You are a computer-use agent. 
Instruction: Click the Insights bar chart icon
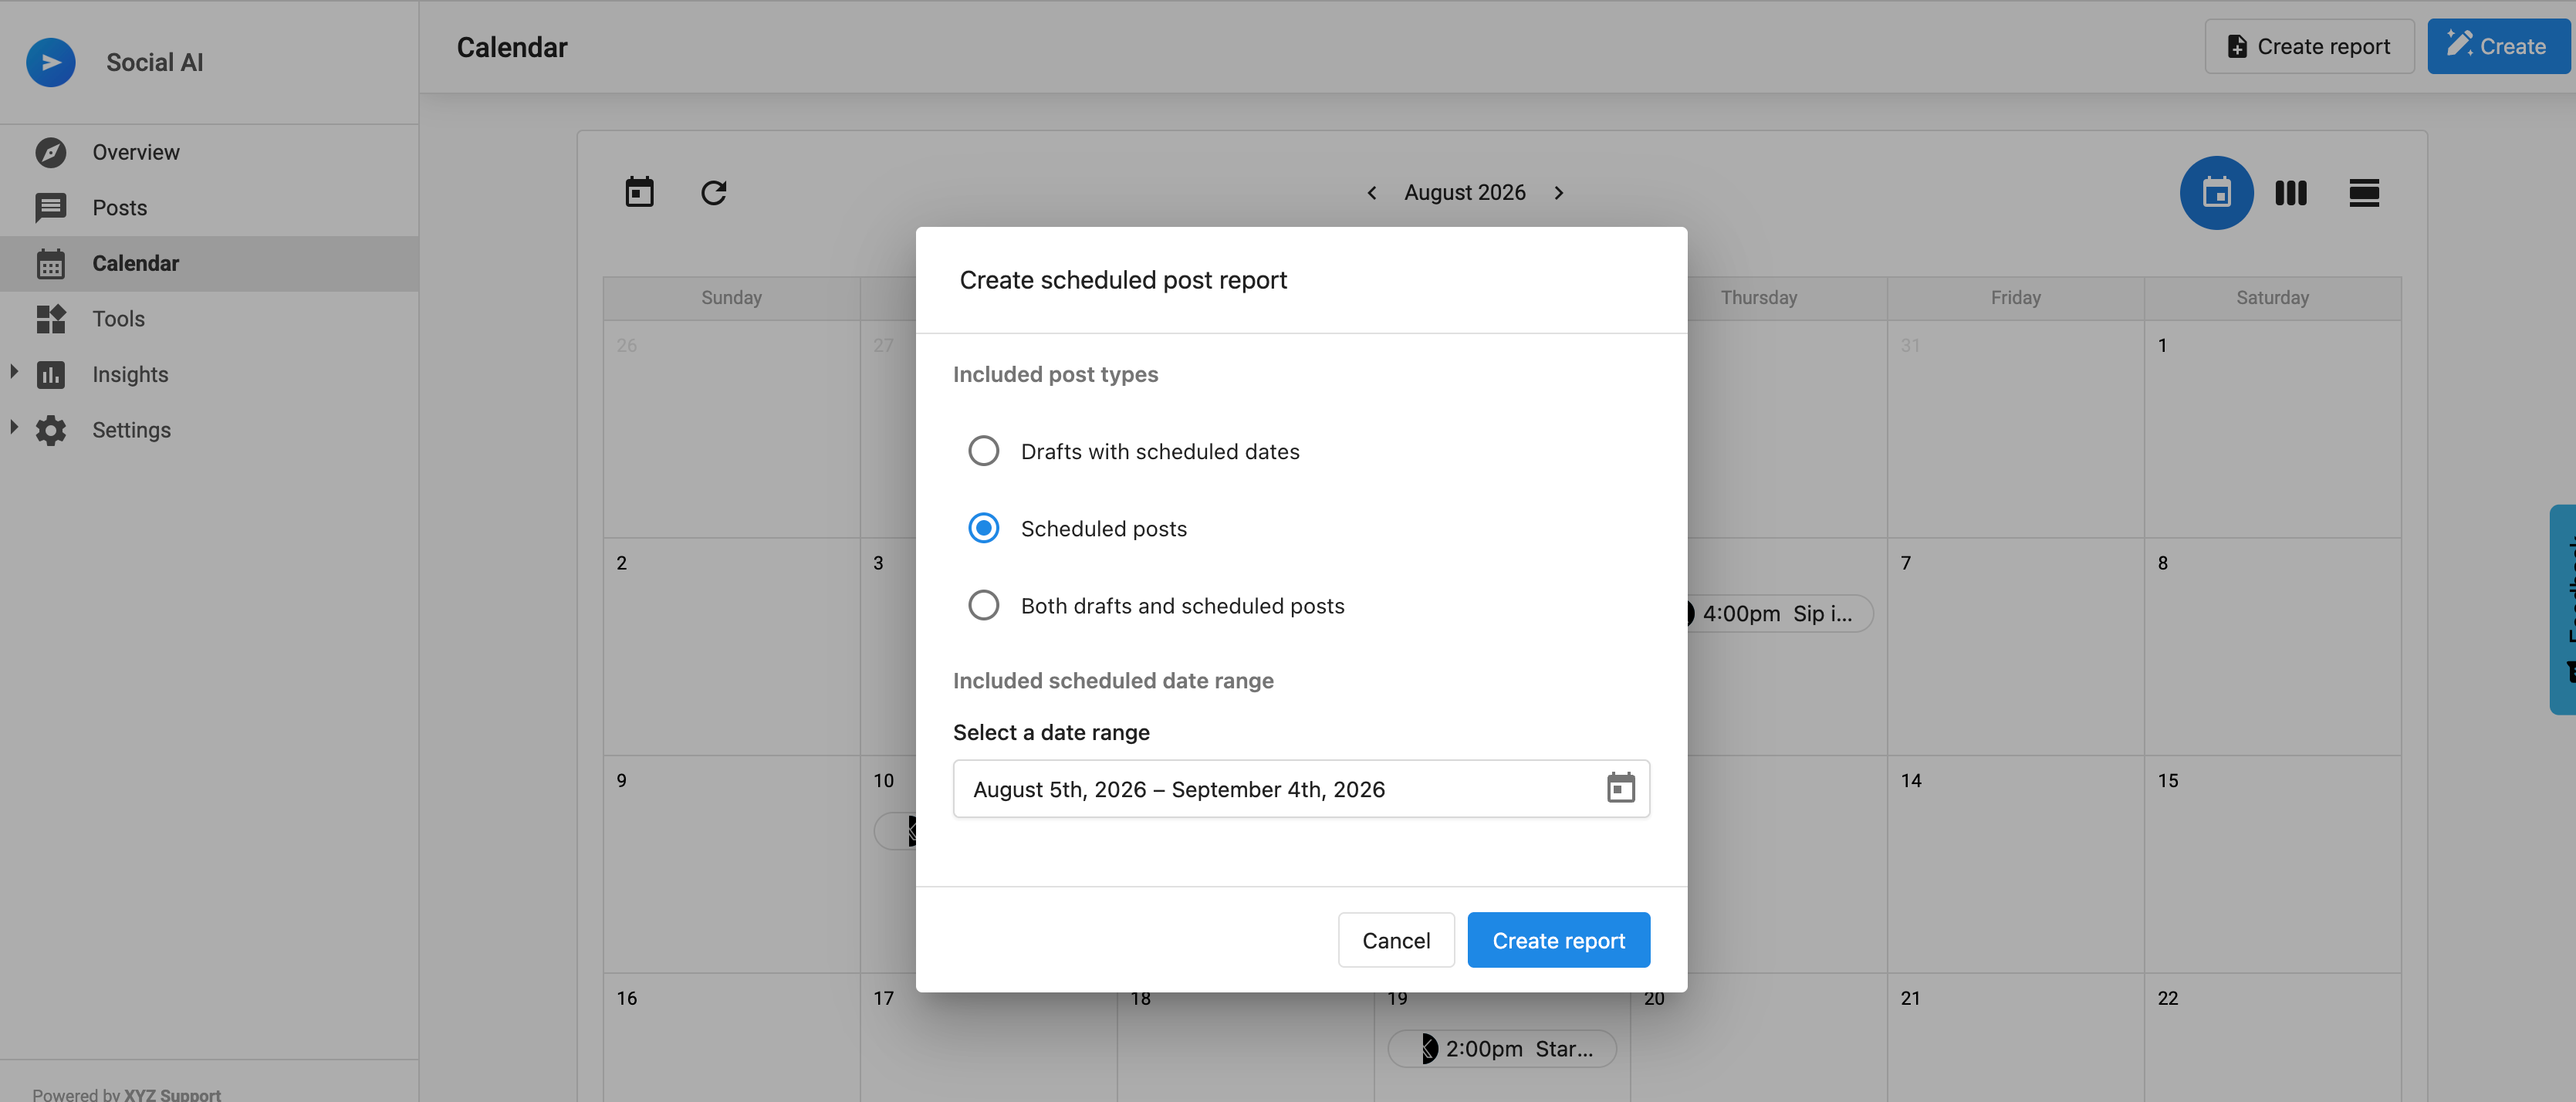[50, 375]
